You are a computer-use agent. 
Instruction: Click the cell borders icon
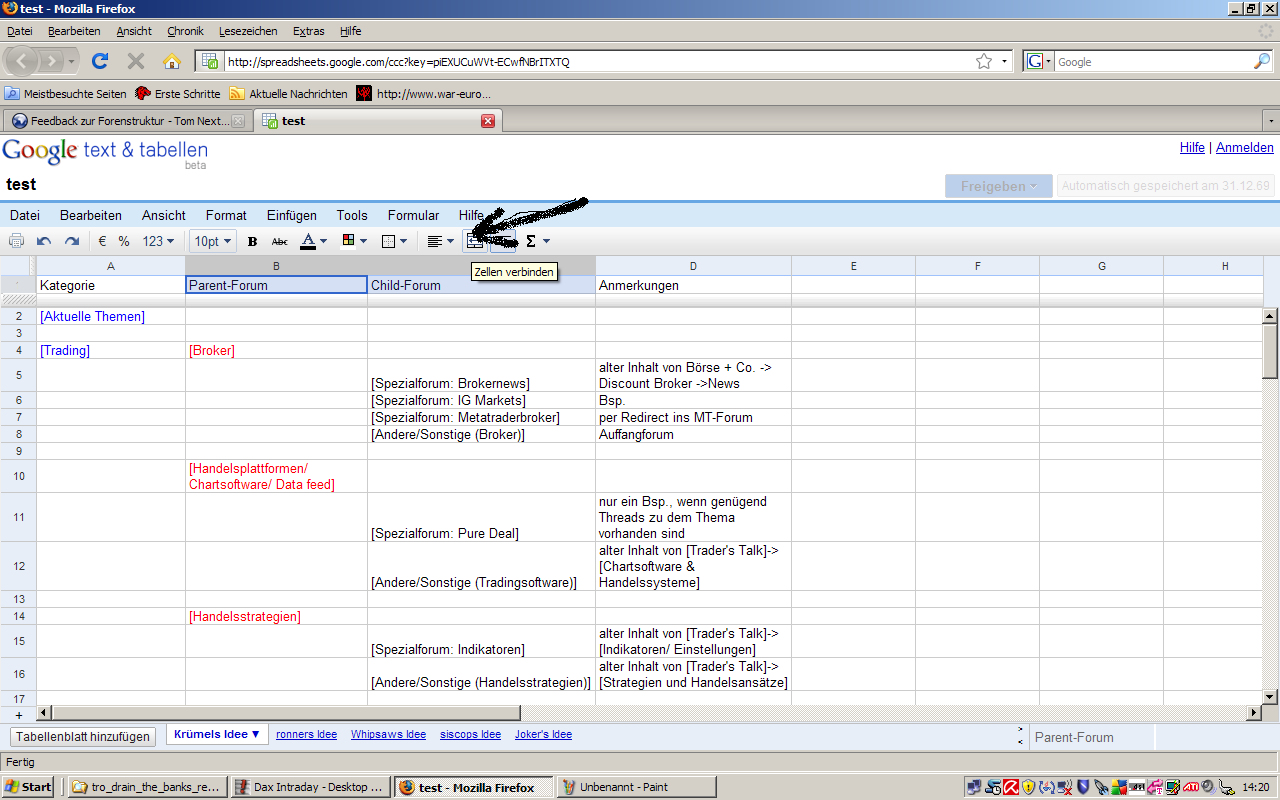(389, 241)
